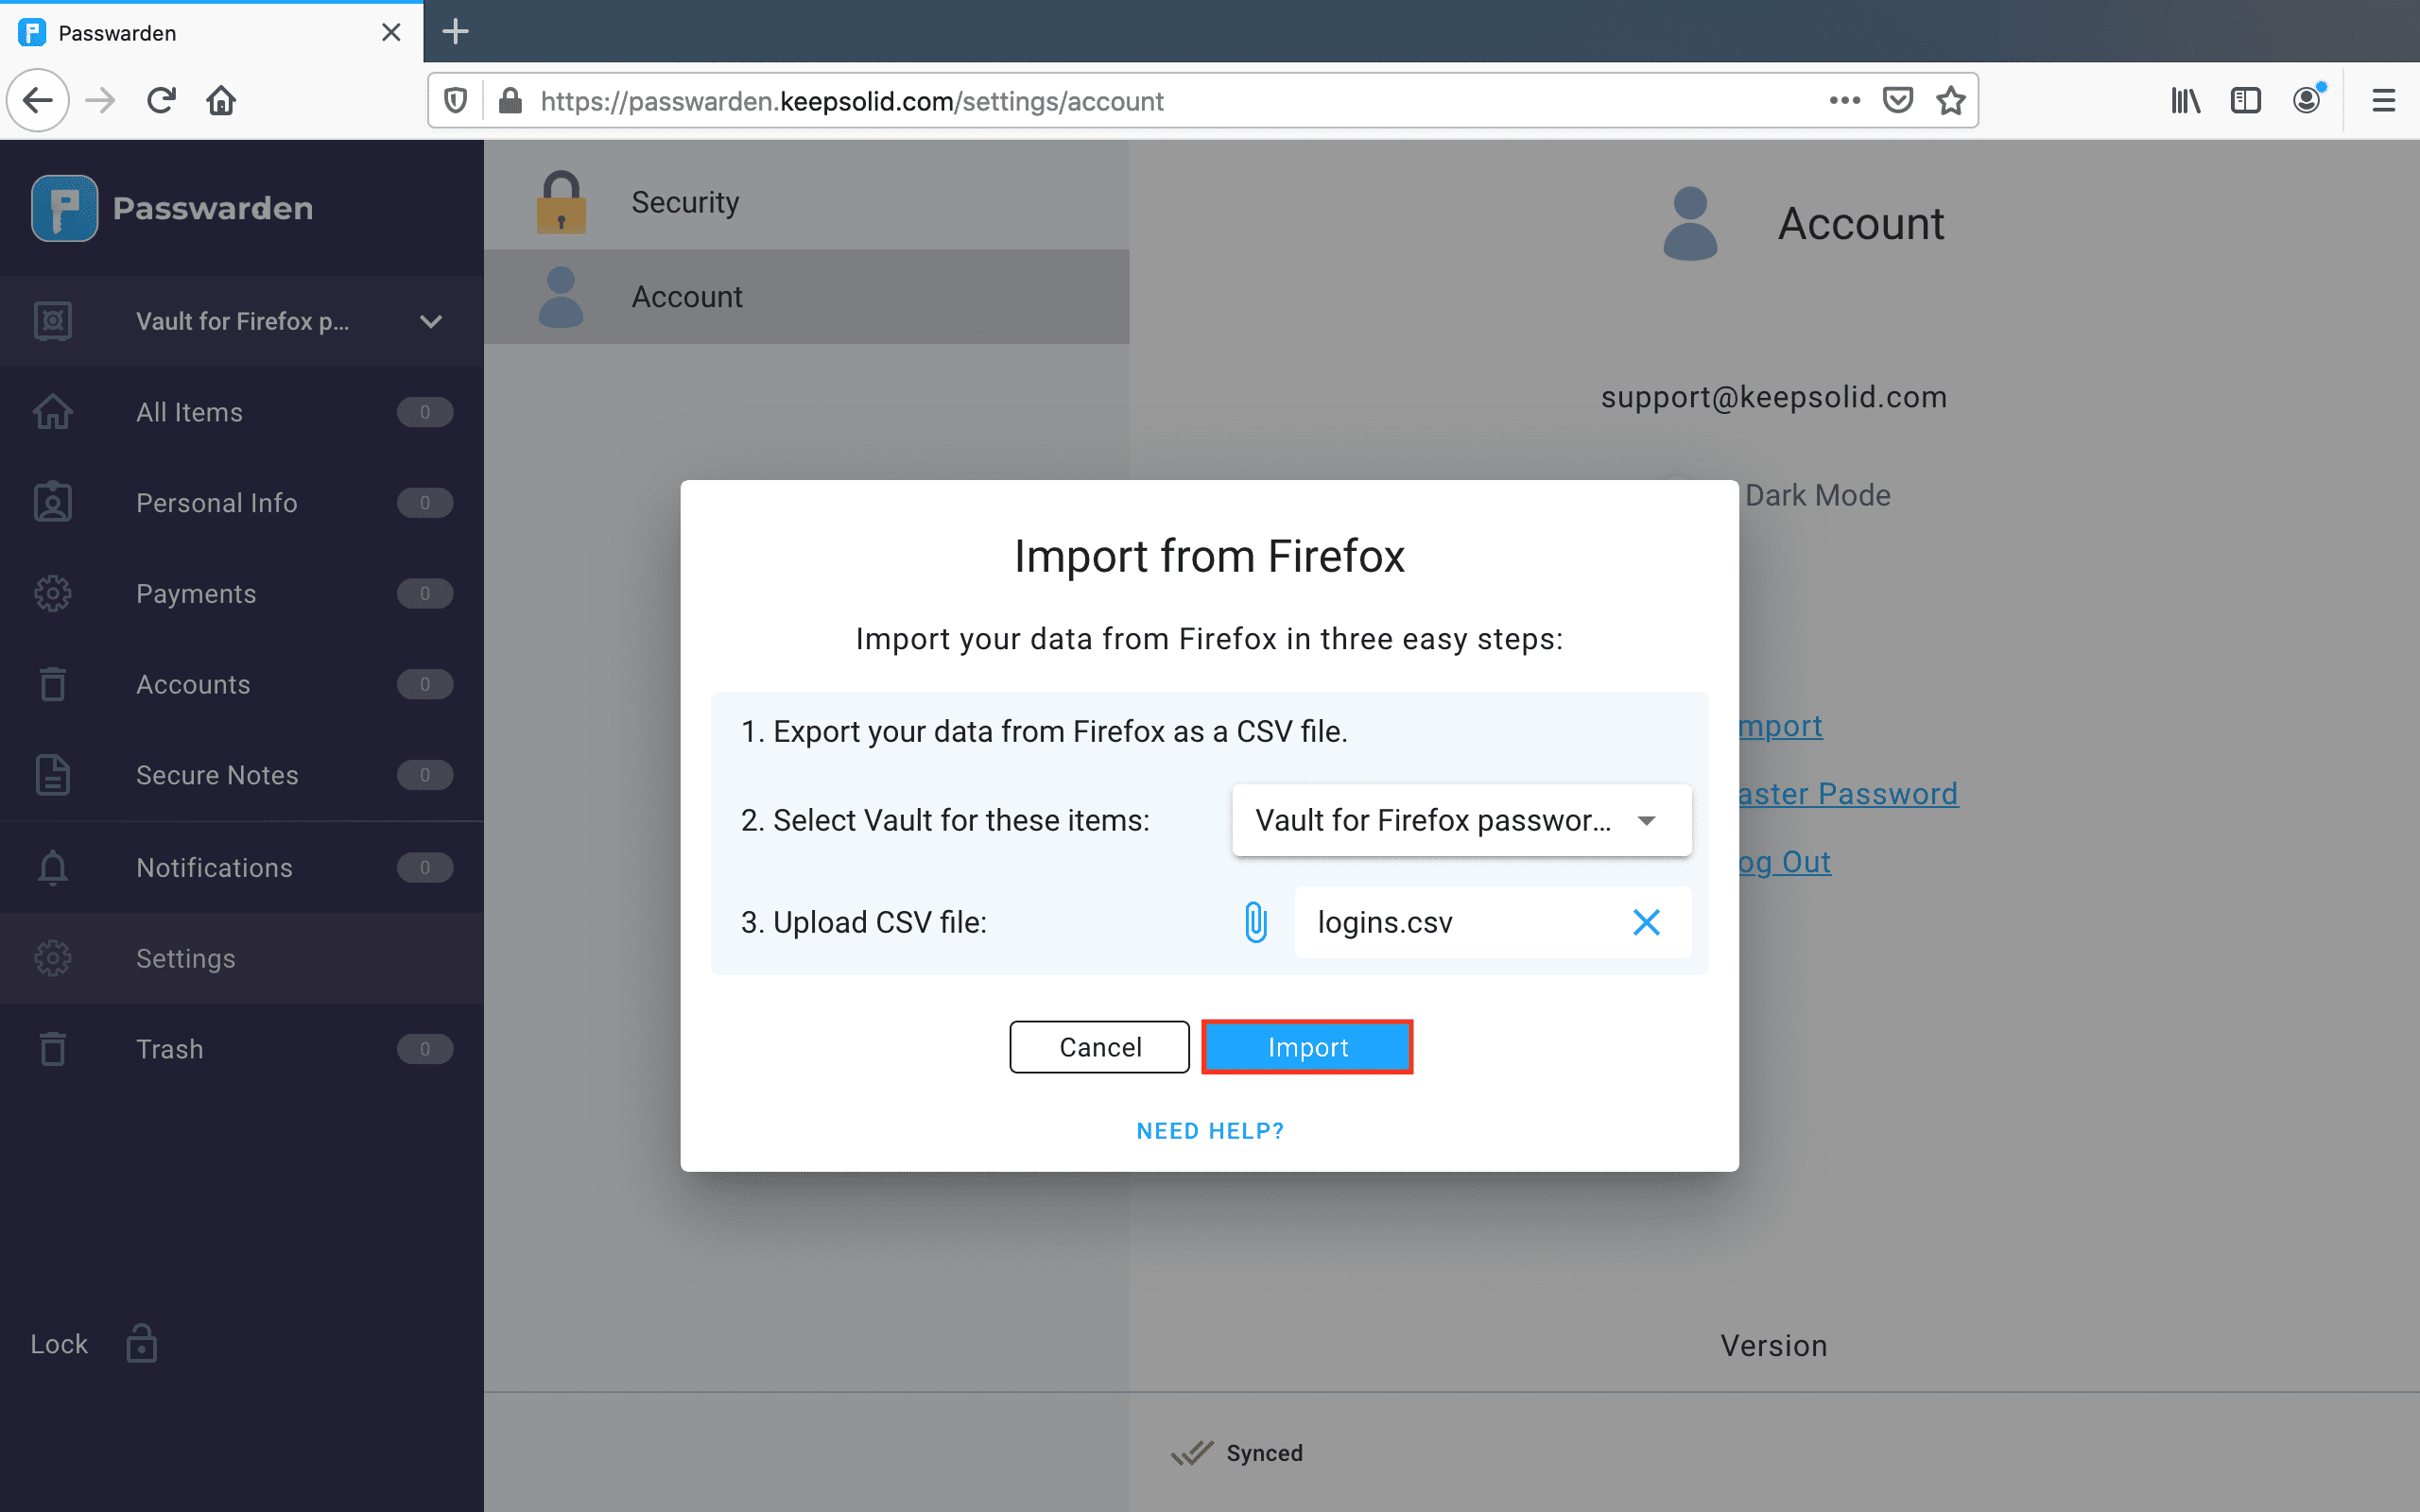Open the Firefox account profile icon
The height and width of the screenshot is (1512, 2420).
pos(2307,101)
